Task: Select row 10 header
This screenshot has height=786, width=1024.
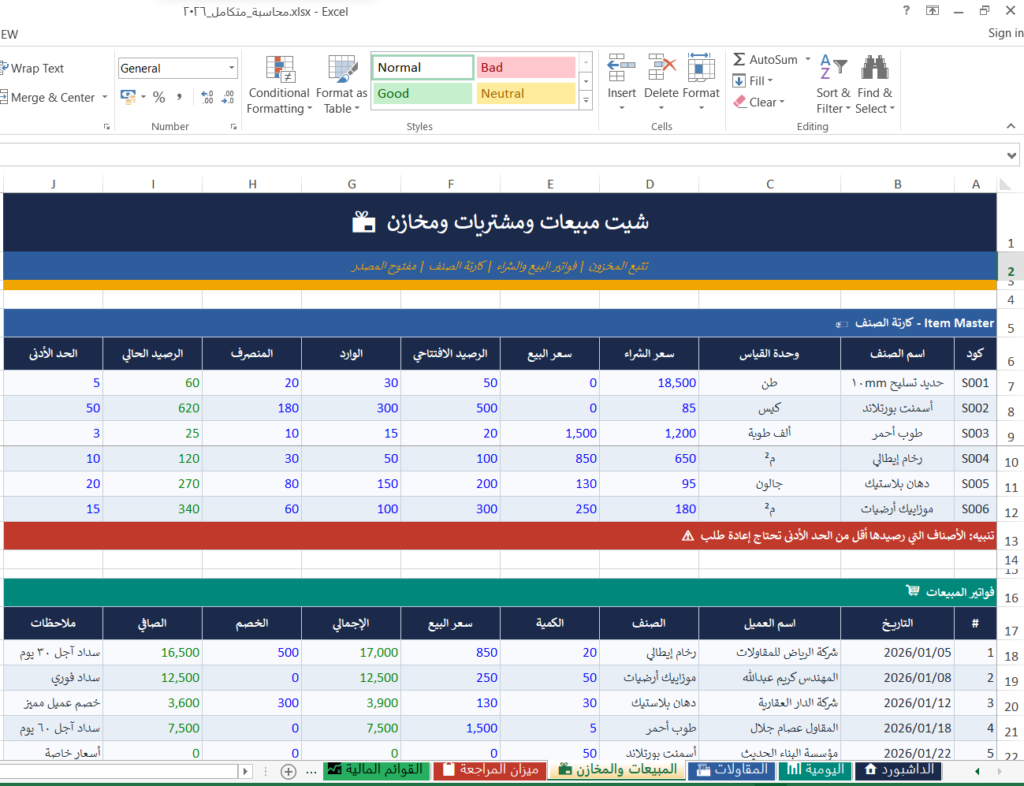Action: click(1011, 462)
